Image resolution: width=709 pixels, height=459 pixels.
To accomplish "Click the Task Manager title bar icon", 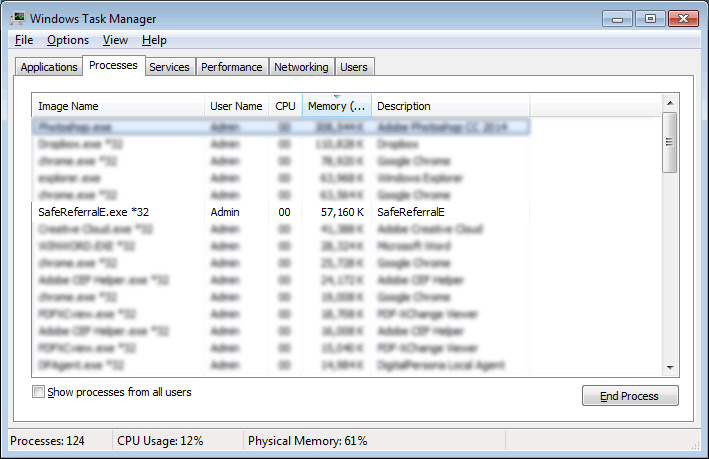I will click(x=18, y=19).
